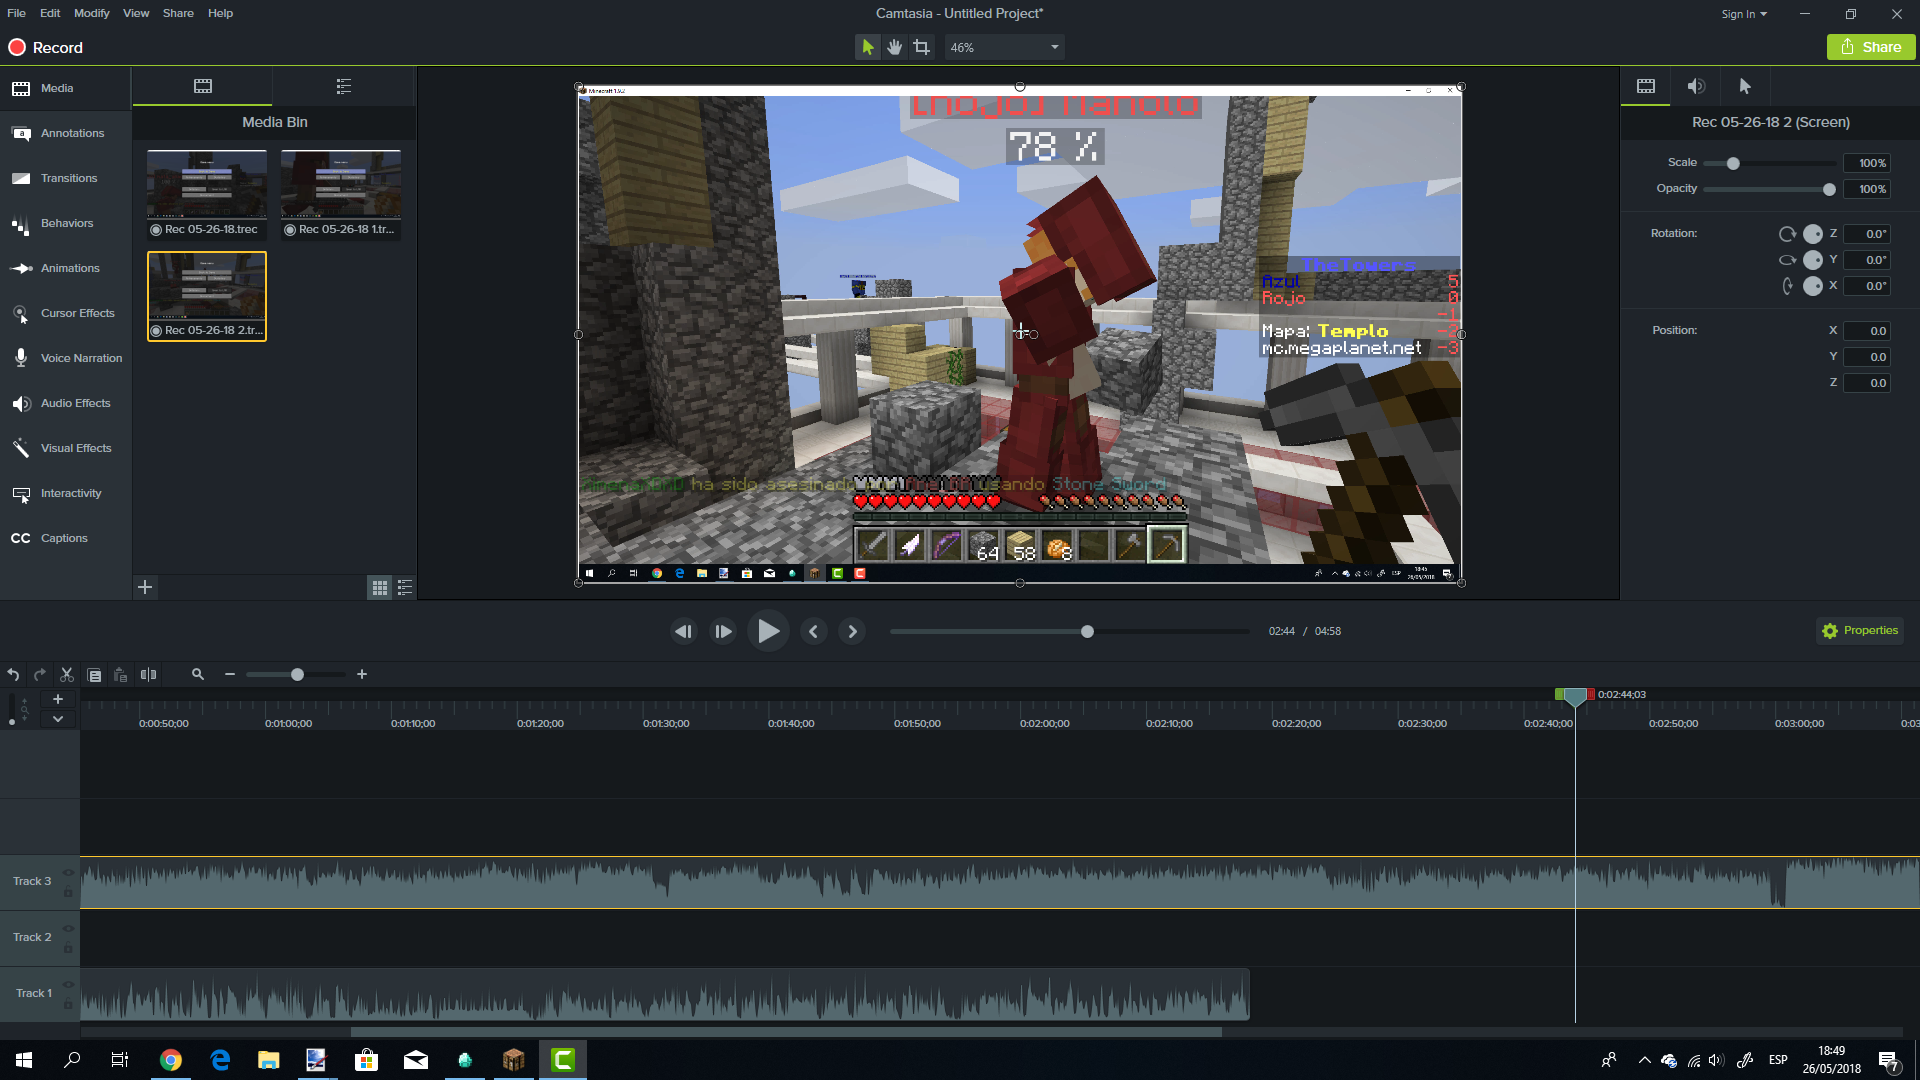This screenshot has width=1920, height=1080.
Task: Toggle visibility eye of Track 3
Action: click(68, 873)
